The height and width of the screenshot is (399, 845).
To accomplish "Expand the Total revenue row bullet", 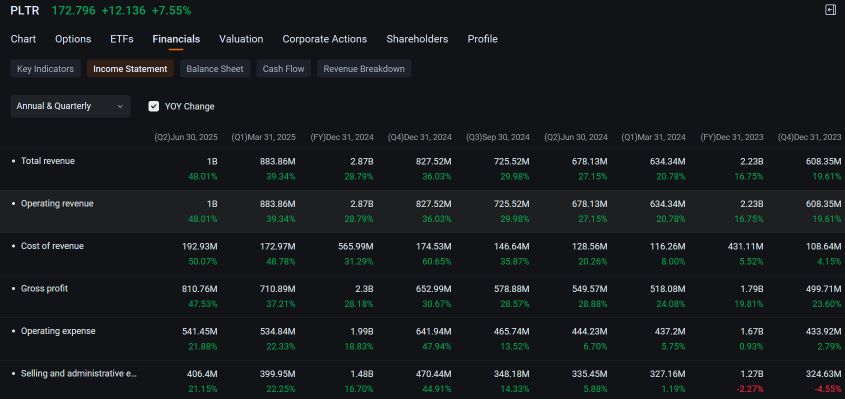I will click(13, 161).
